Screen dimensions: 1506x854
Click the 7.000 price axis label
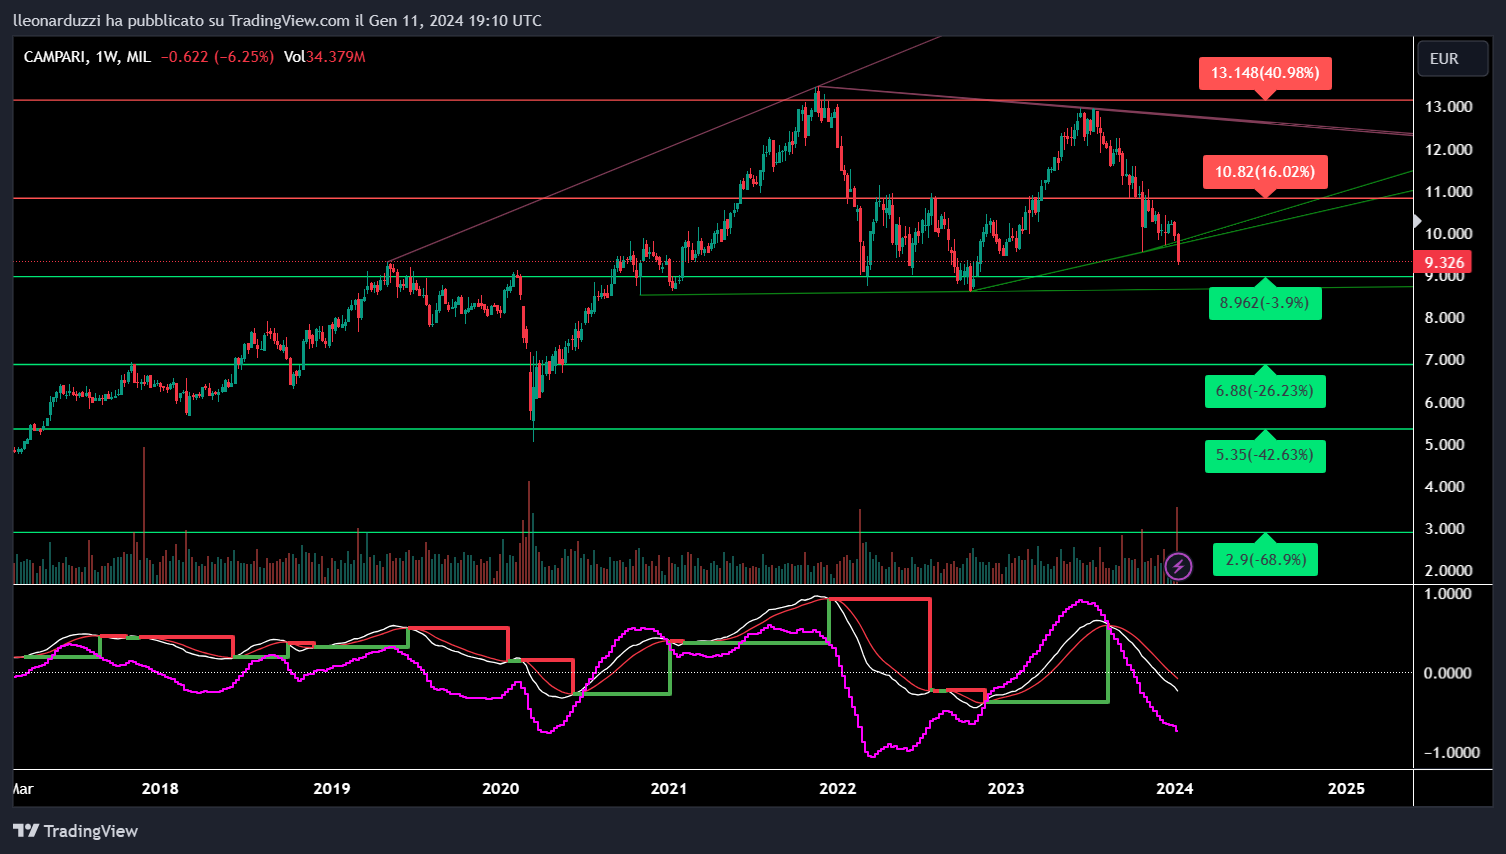coord(1444,360)
